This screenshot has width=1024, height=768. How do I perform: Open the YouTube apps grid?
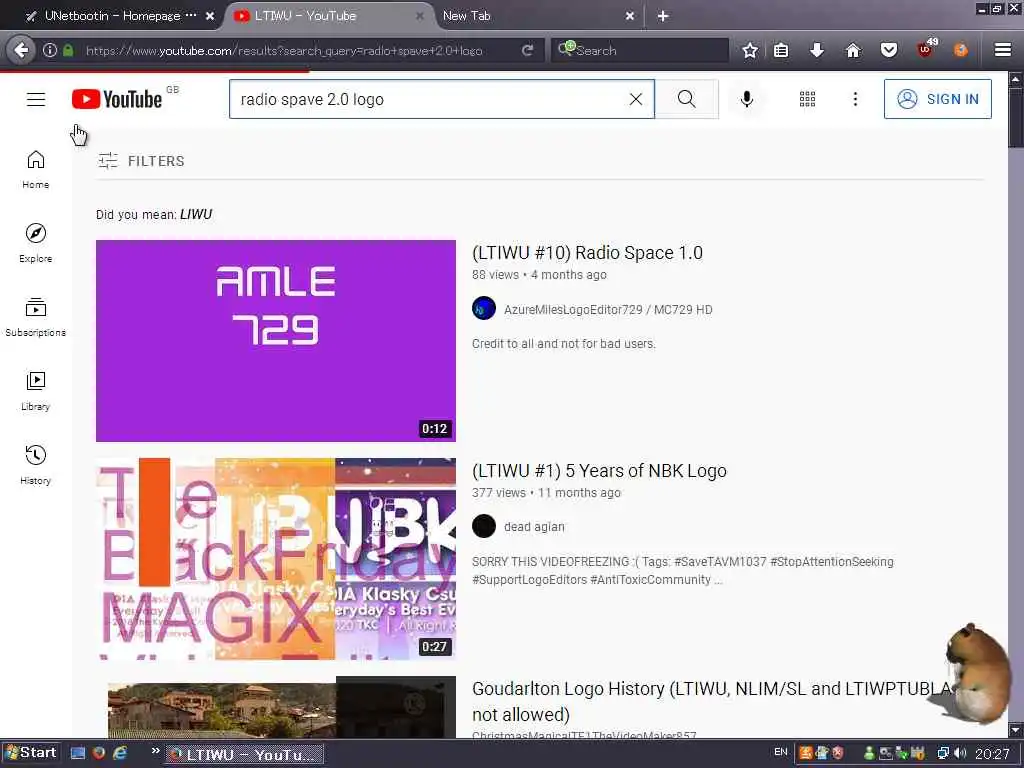(x=807, y=99)
